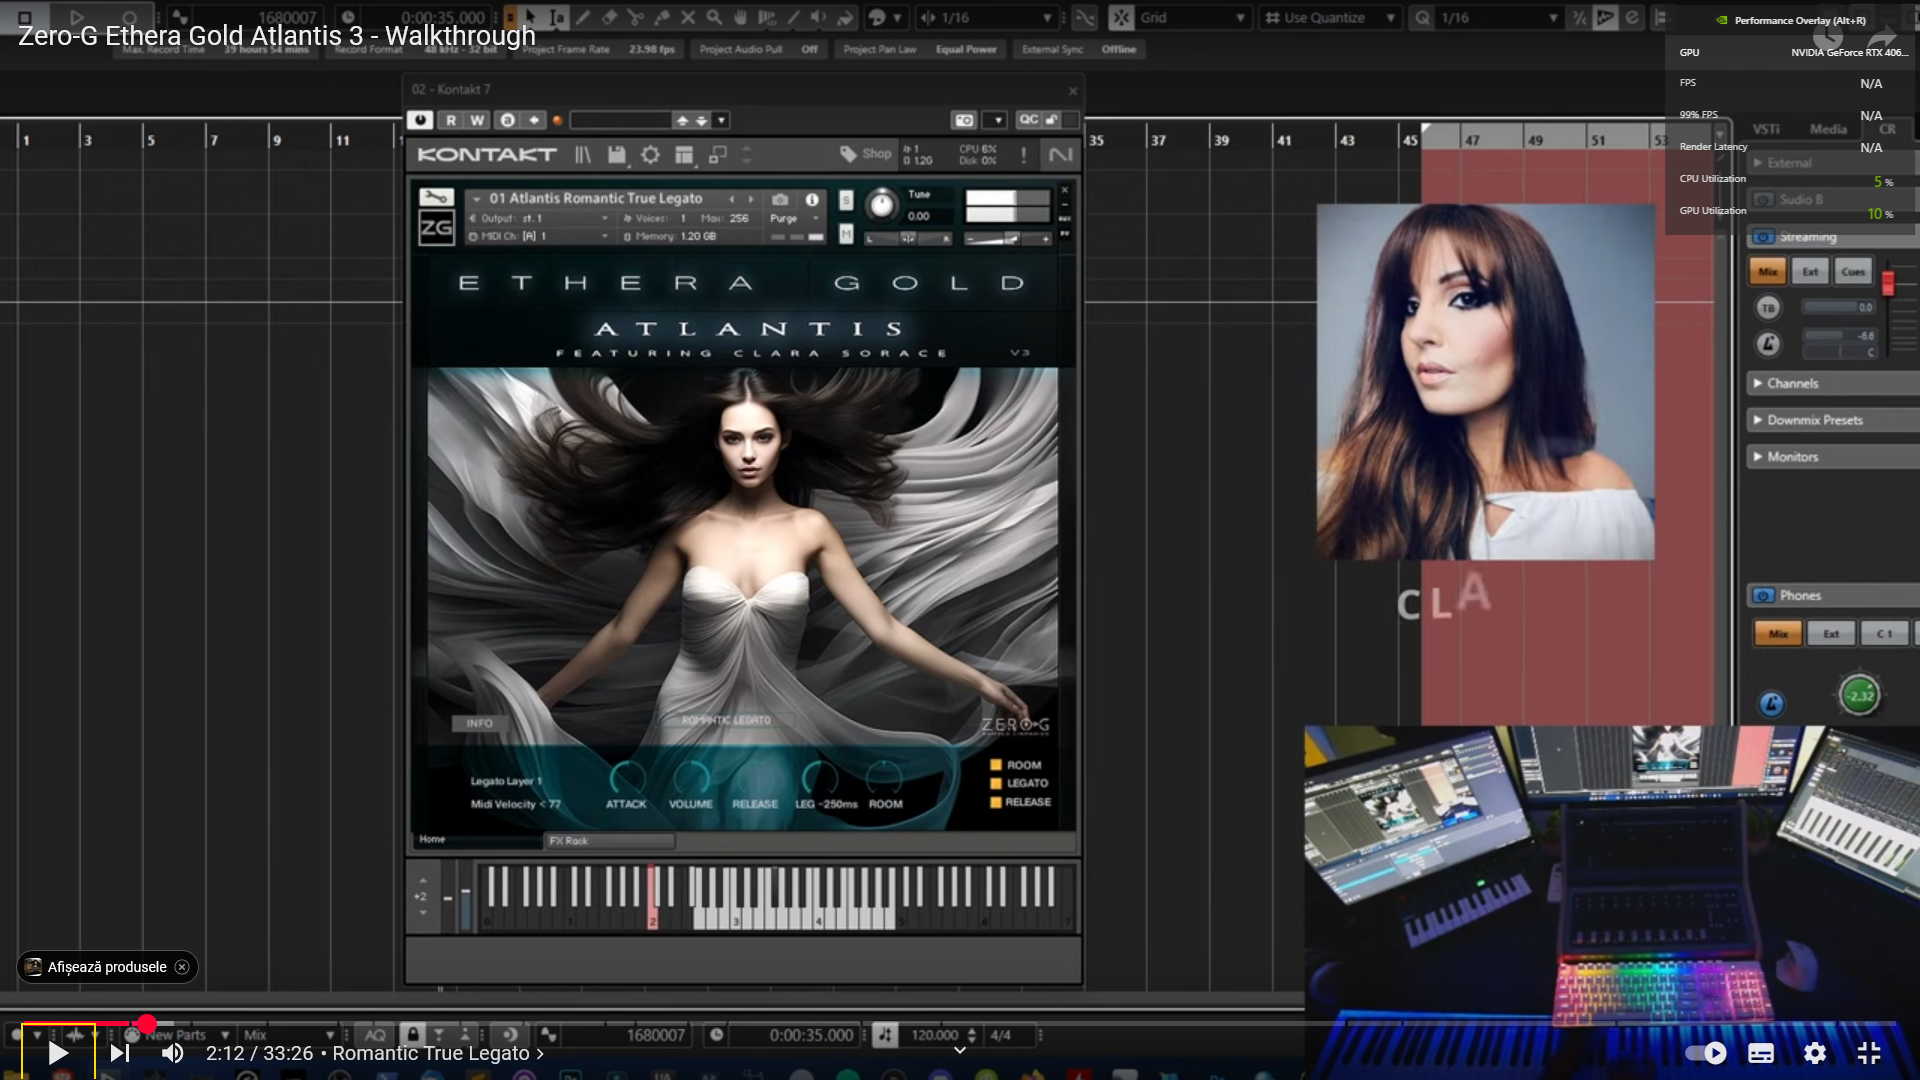Mute the Atlantis instrument
The height and width of the screenshot is (1080, 1920).
(846, 234)
